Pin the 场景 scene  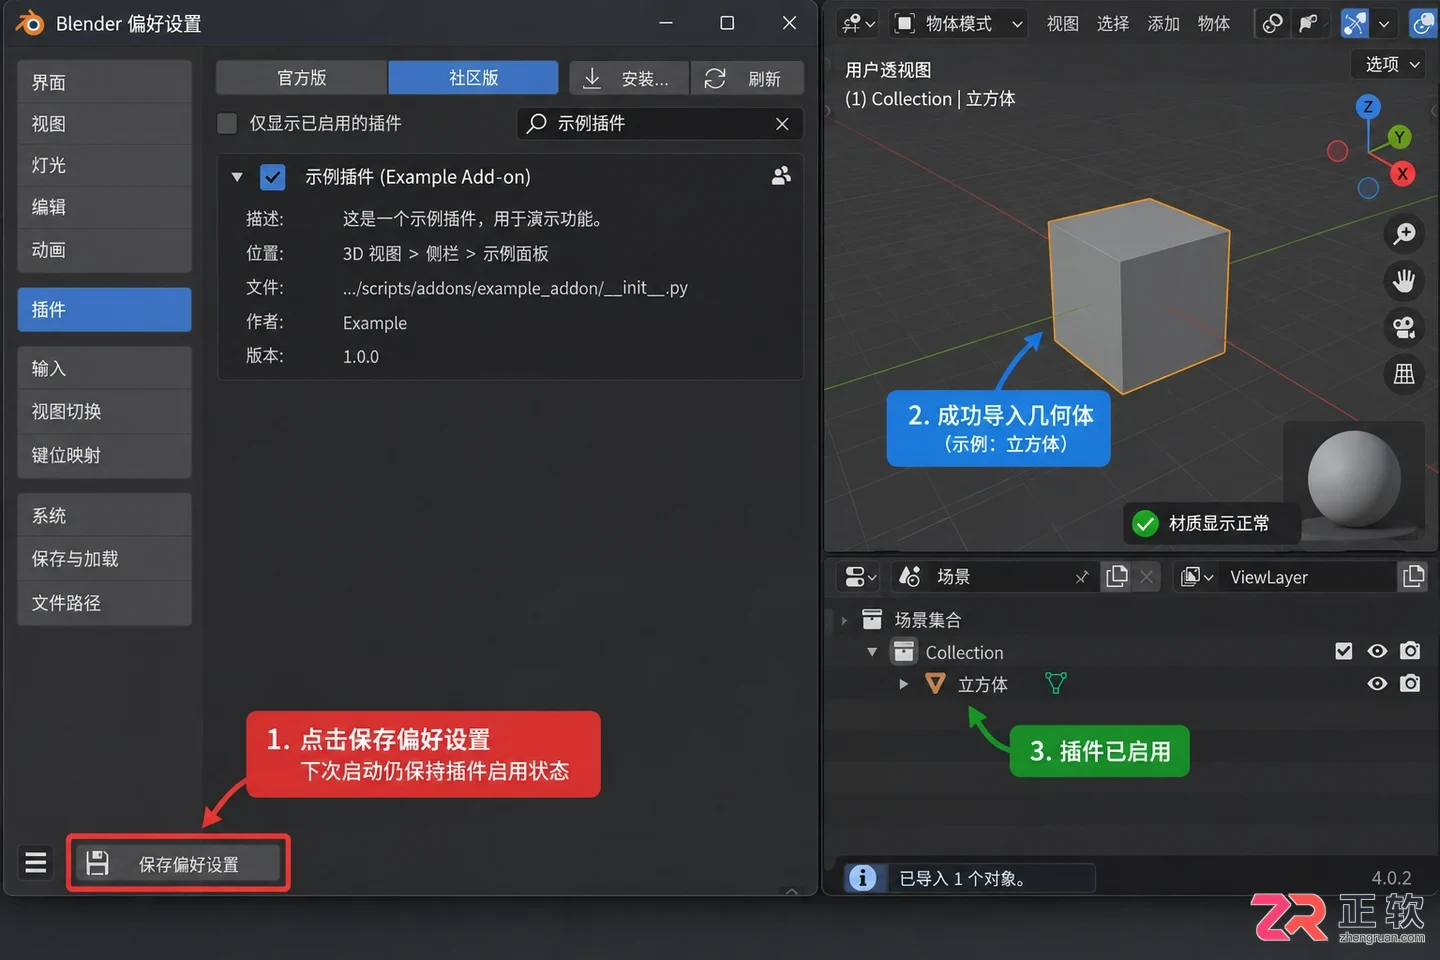[x=1082, y=577]
